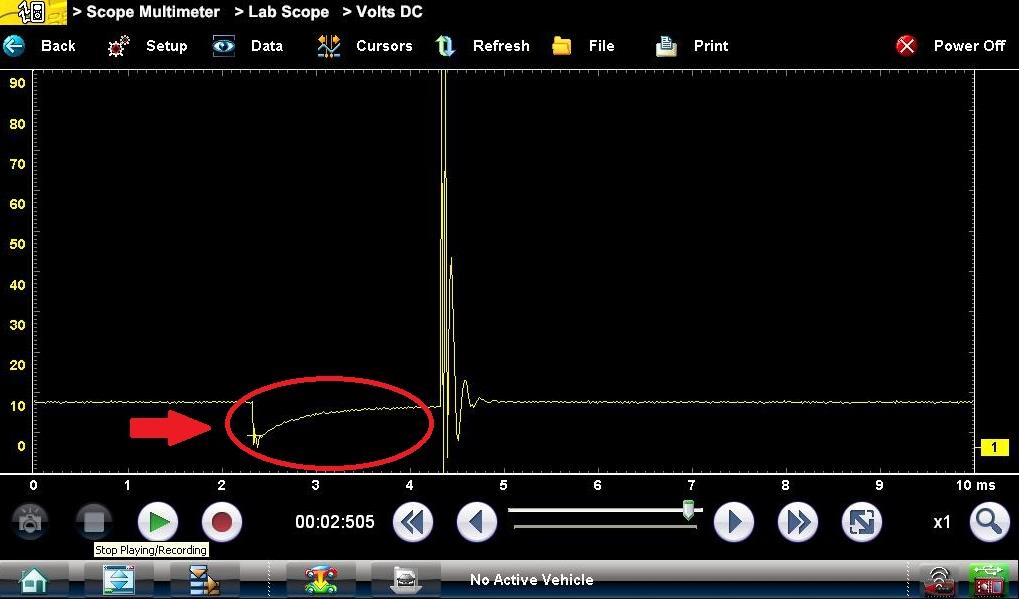Click the red Record button
This screenshot has height=599, width=1019.
[222, 522]
